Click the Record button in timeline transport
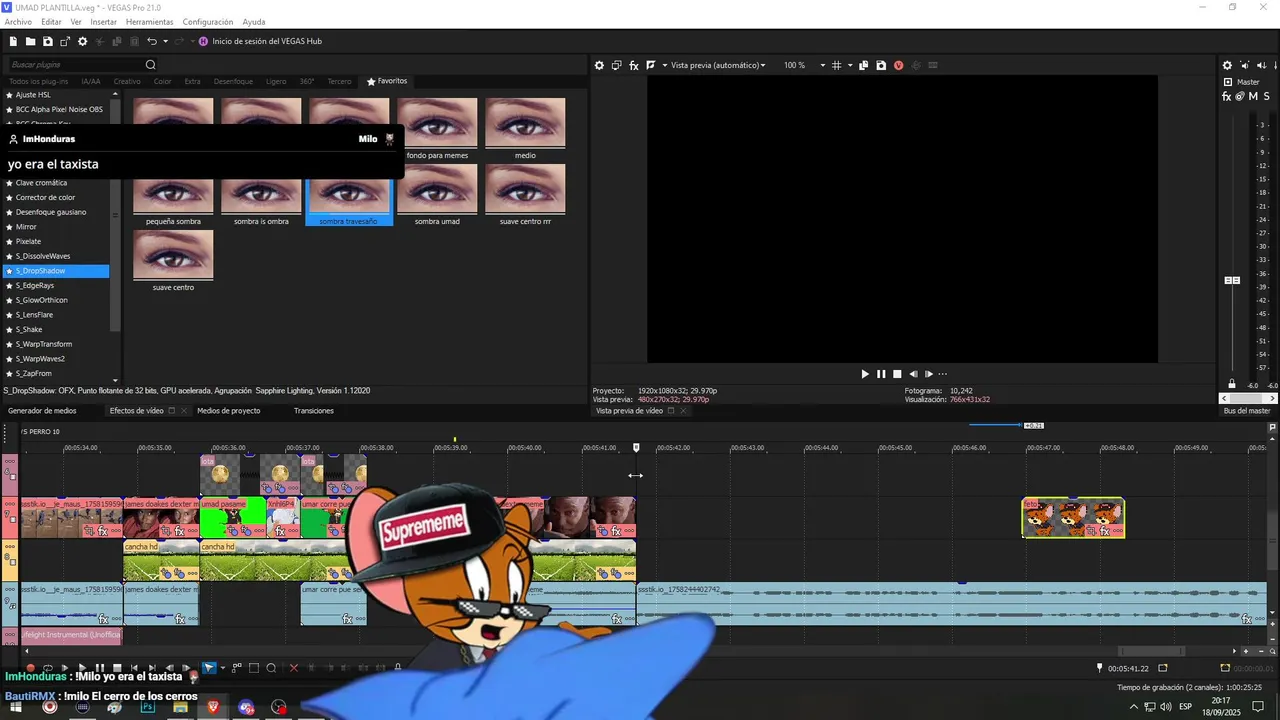 30,668
